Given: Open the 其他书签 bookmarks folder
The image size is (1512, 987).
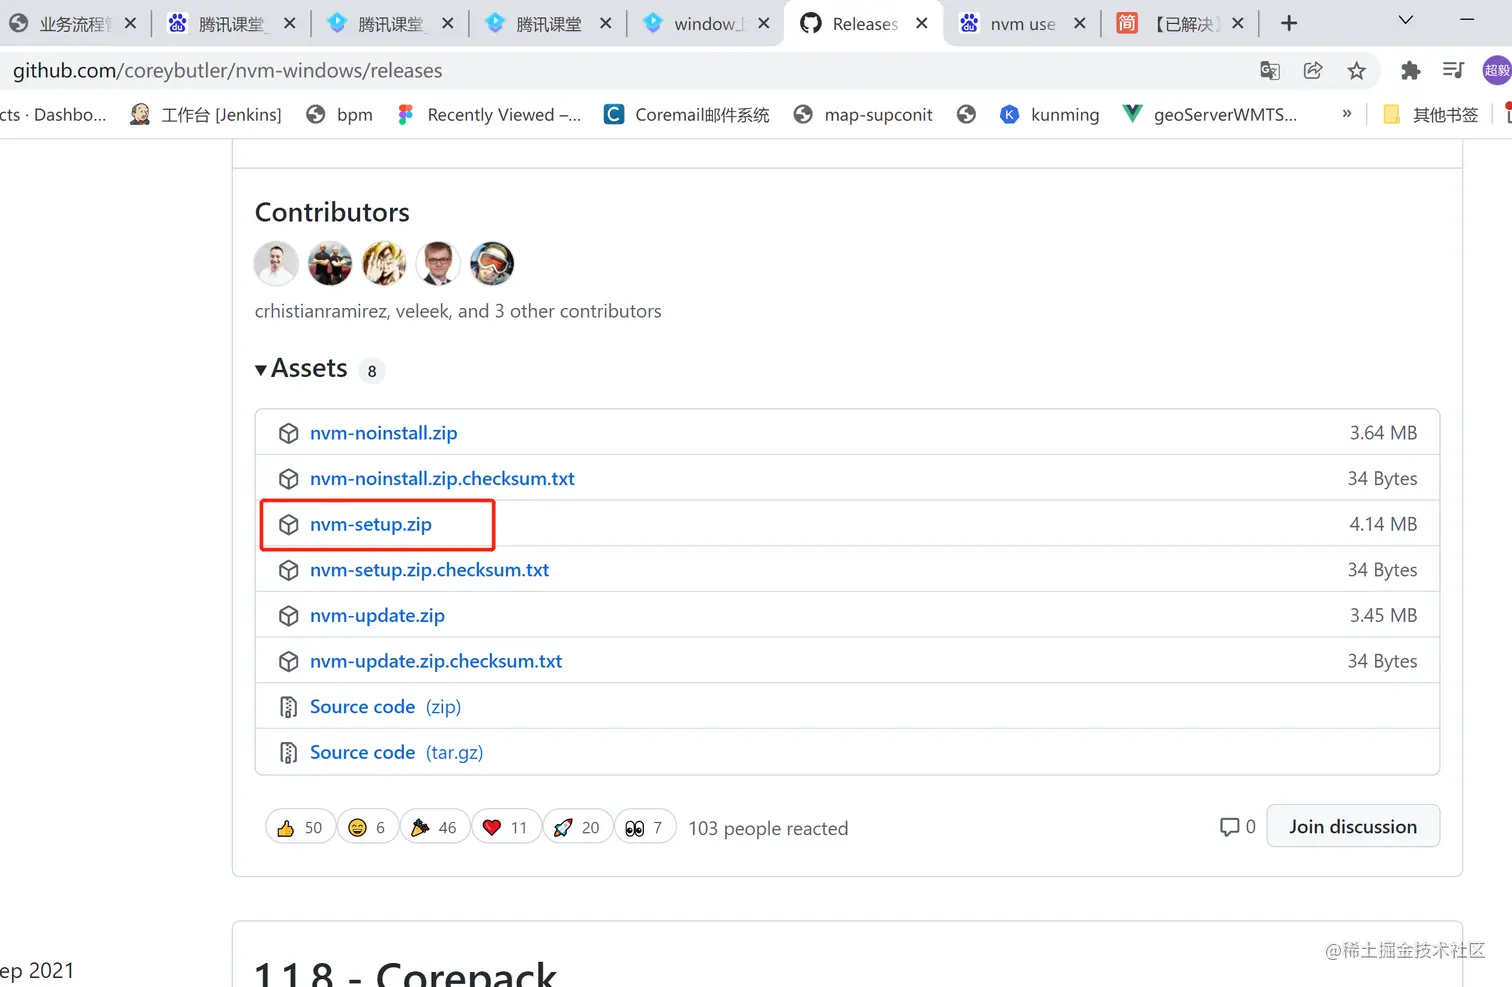Looking at the screenshot, I should click(1431, 114).
